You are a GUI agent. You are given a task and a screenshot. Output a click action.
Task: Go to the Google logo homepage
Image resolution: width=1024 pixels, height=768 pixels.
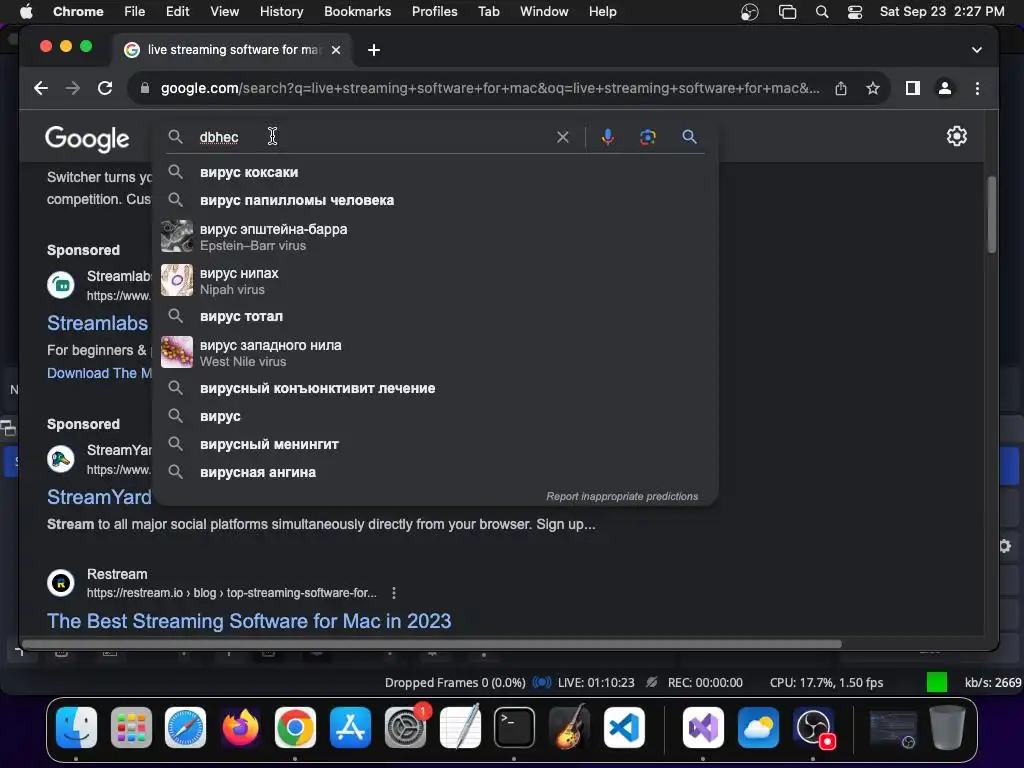click(x=87, y=138)
